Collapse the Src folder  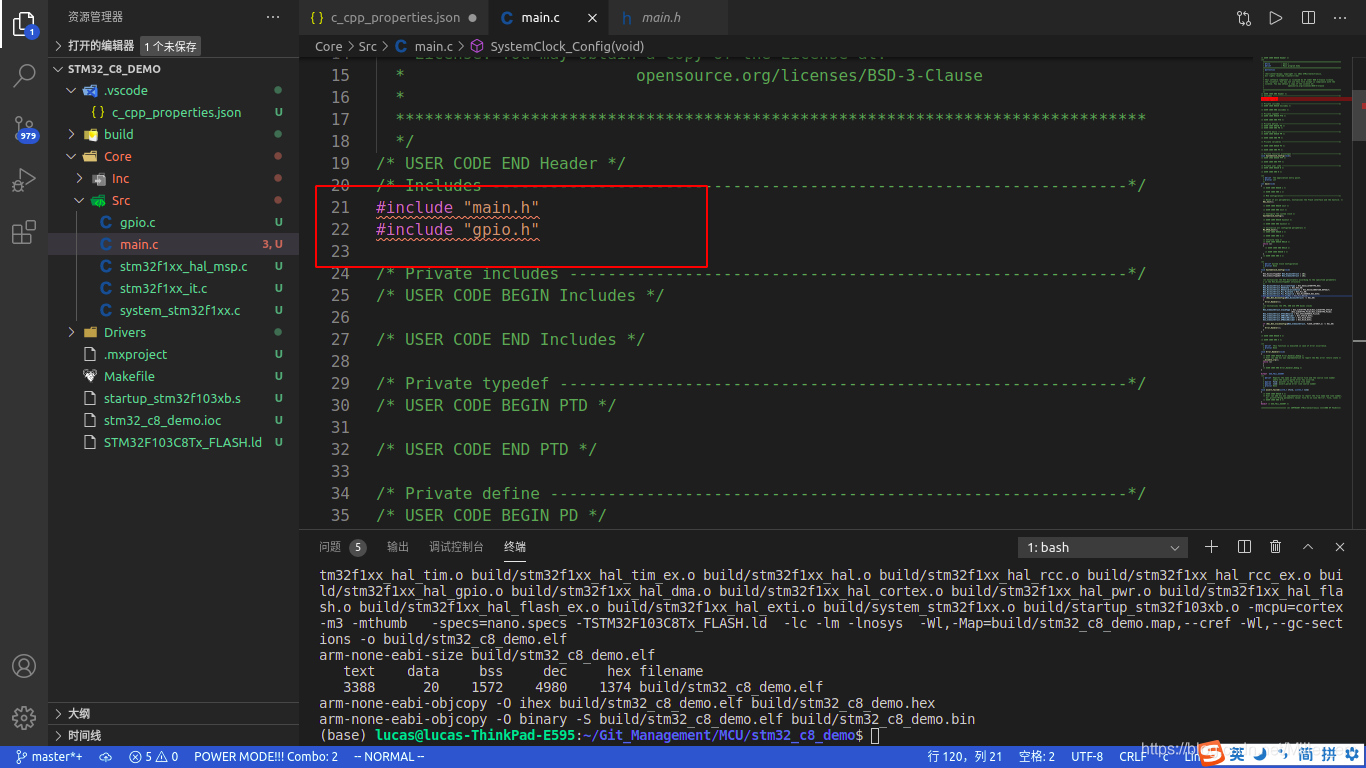pos(173,200)
